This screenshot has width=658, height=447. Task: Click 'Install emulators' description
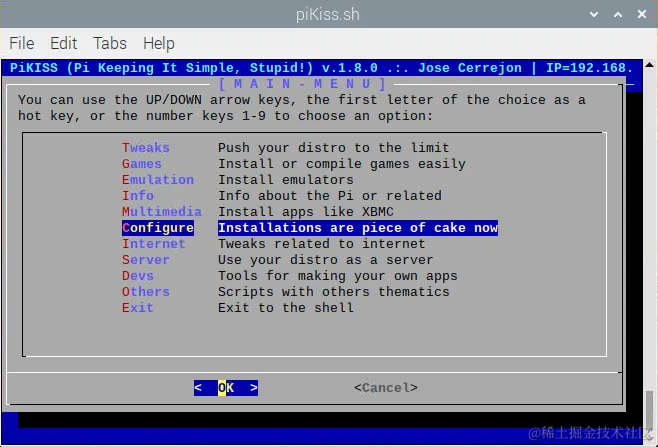286,180
